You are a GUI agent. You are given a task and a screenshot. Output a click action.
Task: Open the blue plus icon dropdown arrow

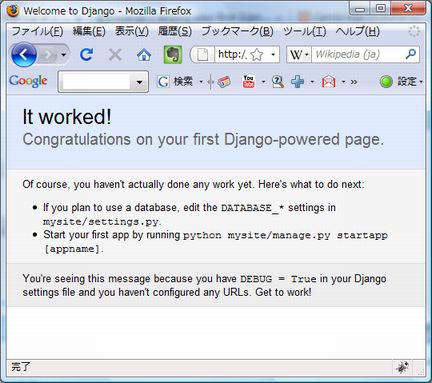tap(312, 82)
